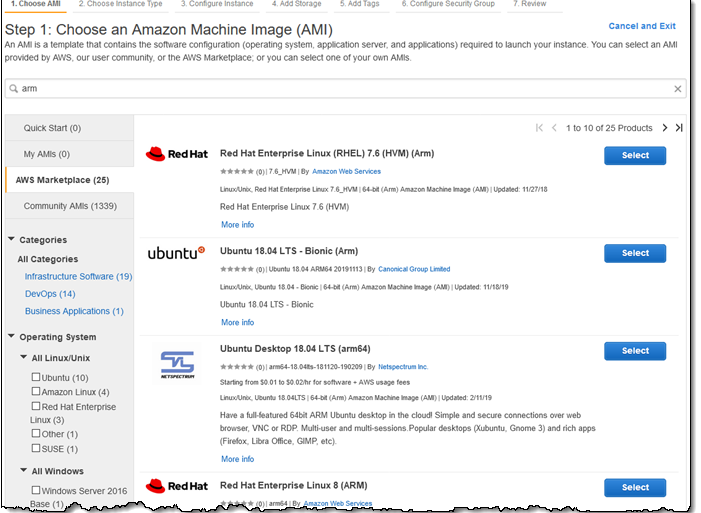Open More info for Ubuntu Desktop arm64
This screenshot has width=701, height=513.
tap(237, 459)
